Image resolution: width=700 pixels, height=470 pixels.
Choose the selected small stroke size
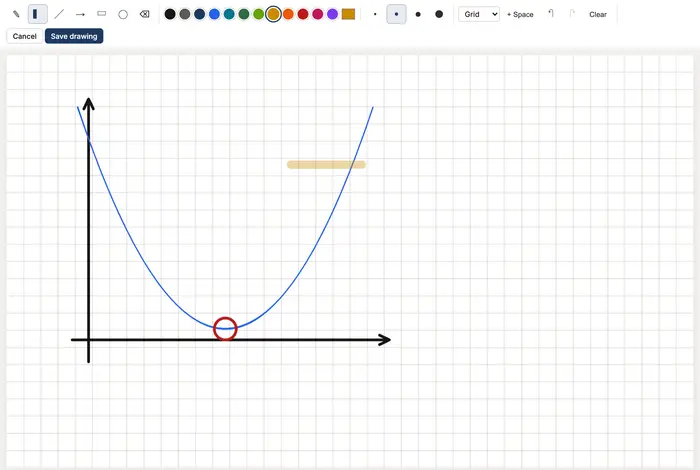tap(396, 14)
